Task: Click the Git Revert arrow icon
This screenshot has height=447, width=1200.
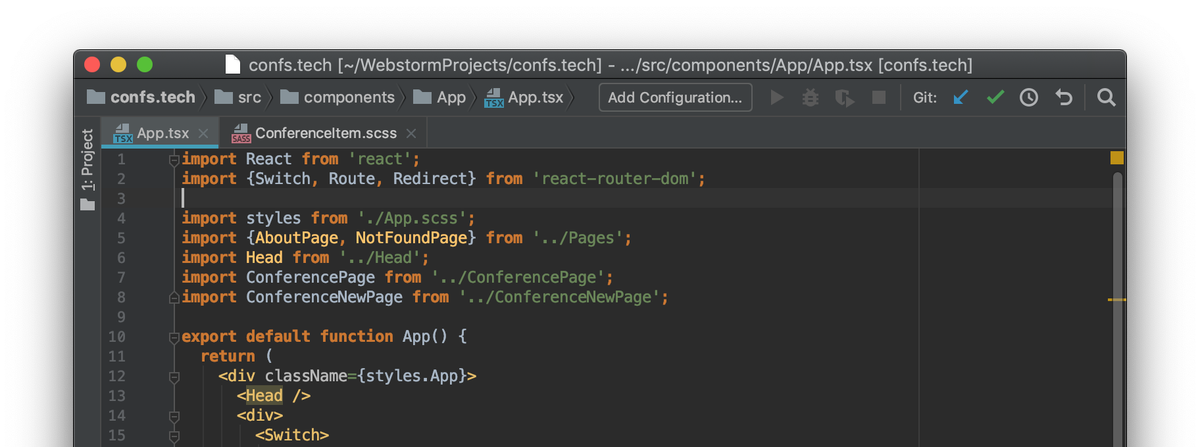Action: pos(1064,97)
